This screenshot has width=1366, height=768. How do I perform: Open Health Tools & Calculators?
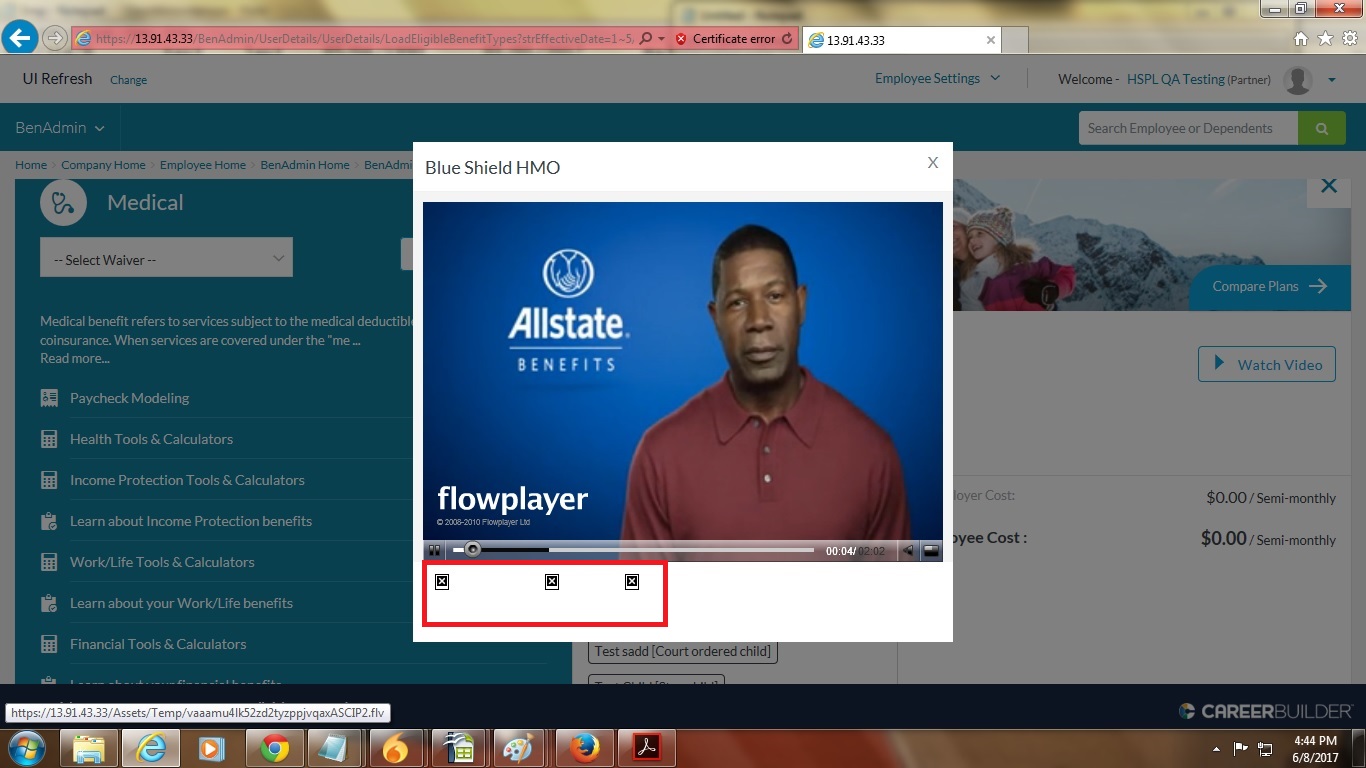pos(151,439)
